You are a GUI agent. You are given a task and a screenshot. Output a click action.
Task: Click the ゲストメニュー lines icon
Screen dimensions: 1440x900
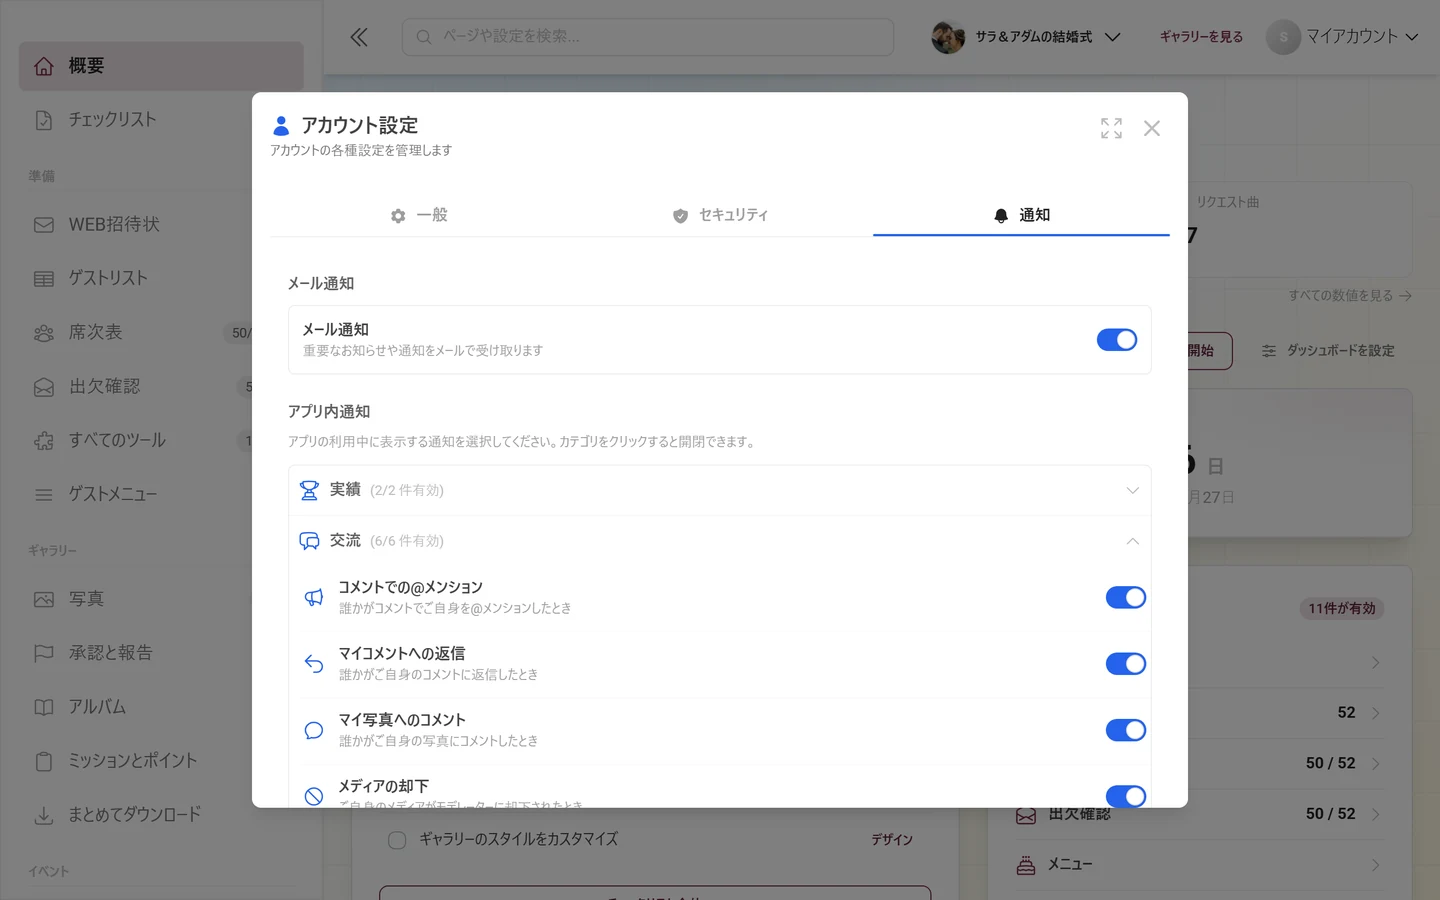[44, 495]
